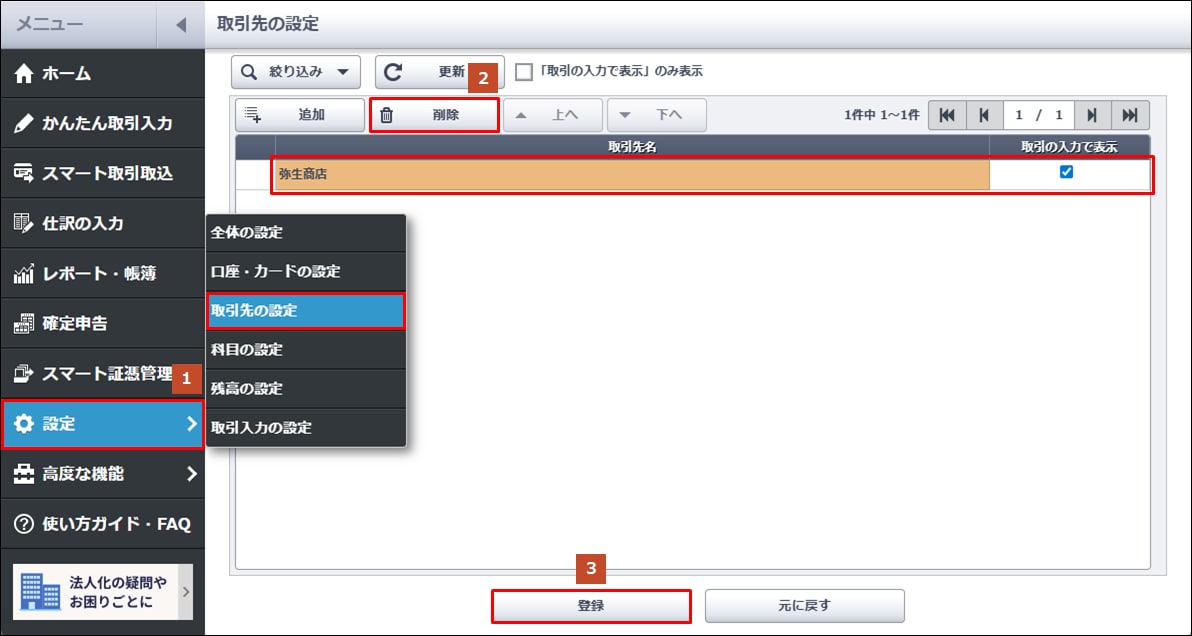Delete selected client with 削除
This screenshot has width=1192, height=636.
[434, 115]
